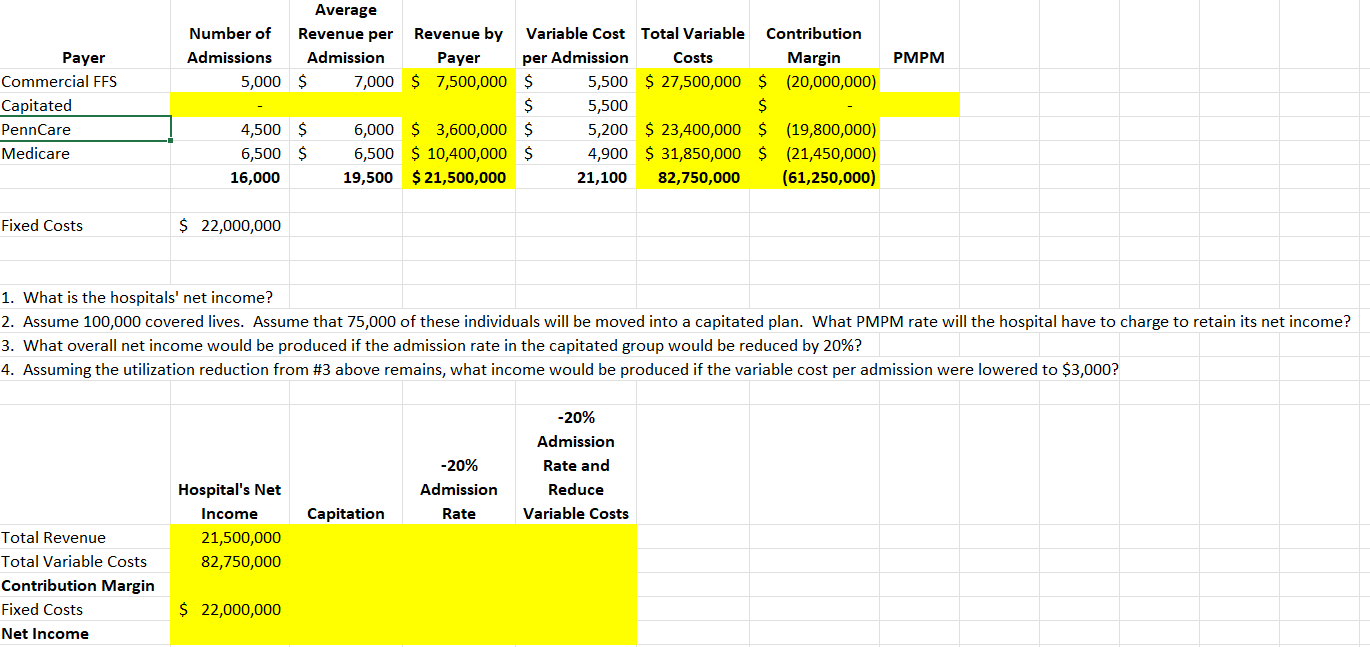1370x647 pixels.
Task: Select the Variable Cost per Admission header
Action: [x=576, y=45]
